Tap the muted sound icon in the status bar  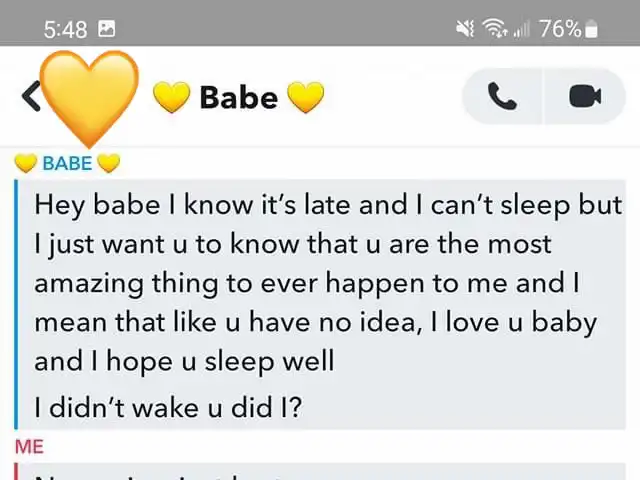tap(465, 29)
